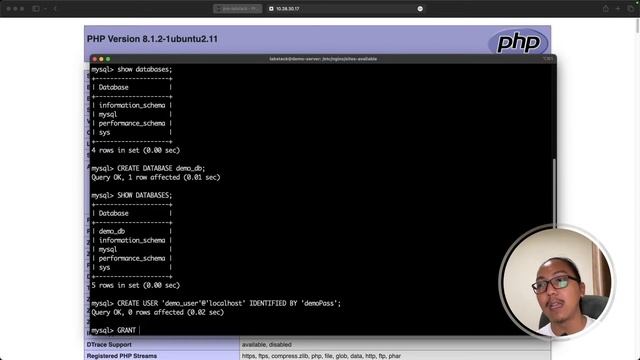The image size is (640, 360).
Task: Go back with the browser back arrow
Action: (55, 9)
